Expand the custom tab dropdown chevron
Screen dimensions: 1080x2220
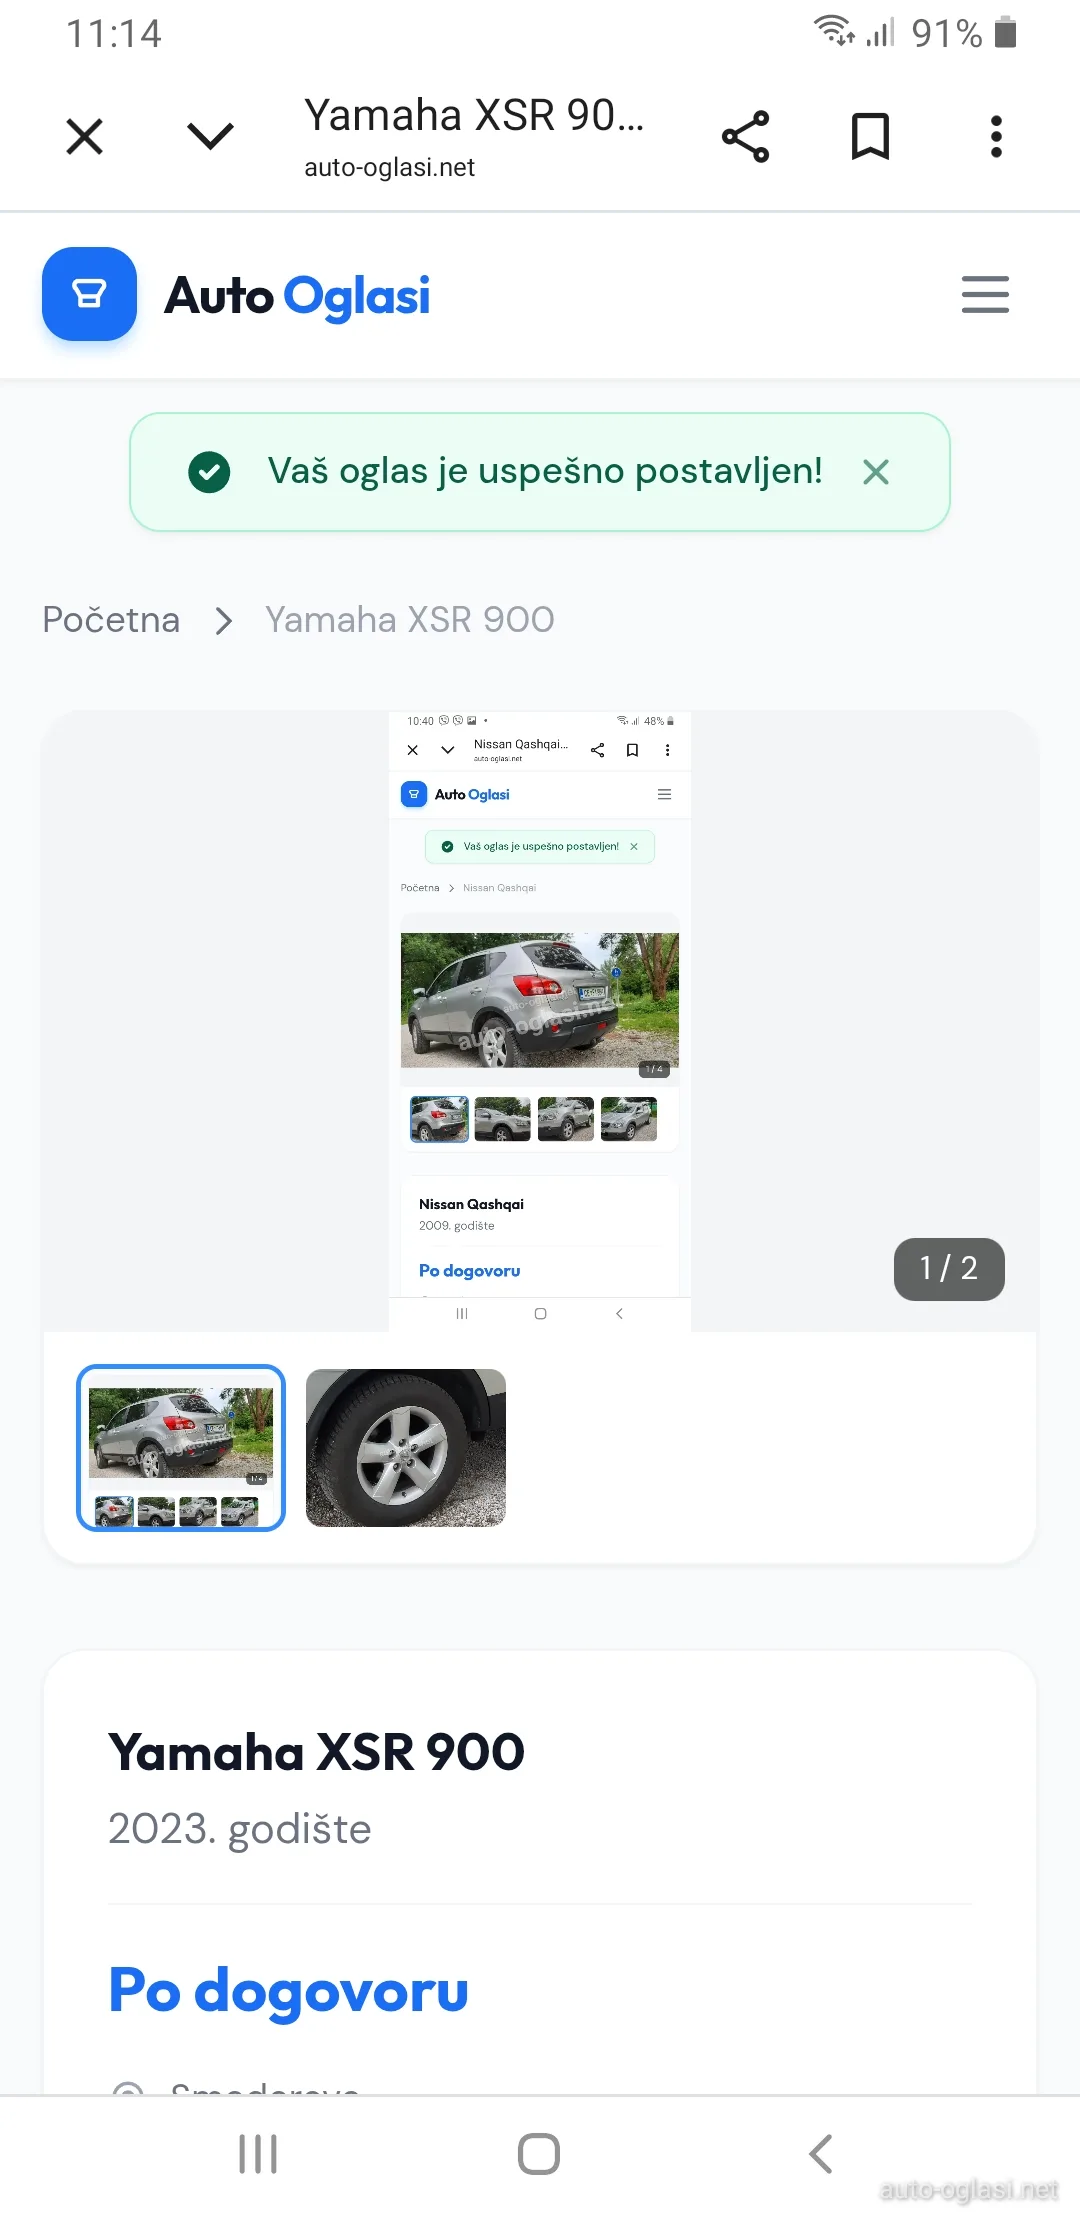coord(210,136)
